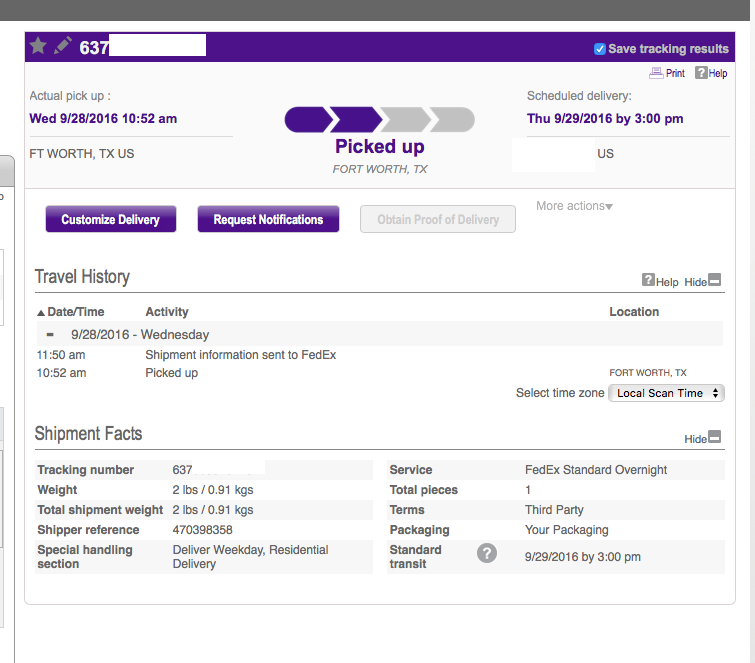Screen dimensions: 755x663
Task: Select 'Shipment information sent to FedEx' row
Action: point(380,355)
